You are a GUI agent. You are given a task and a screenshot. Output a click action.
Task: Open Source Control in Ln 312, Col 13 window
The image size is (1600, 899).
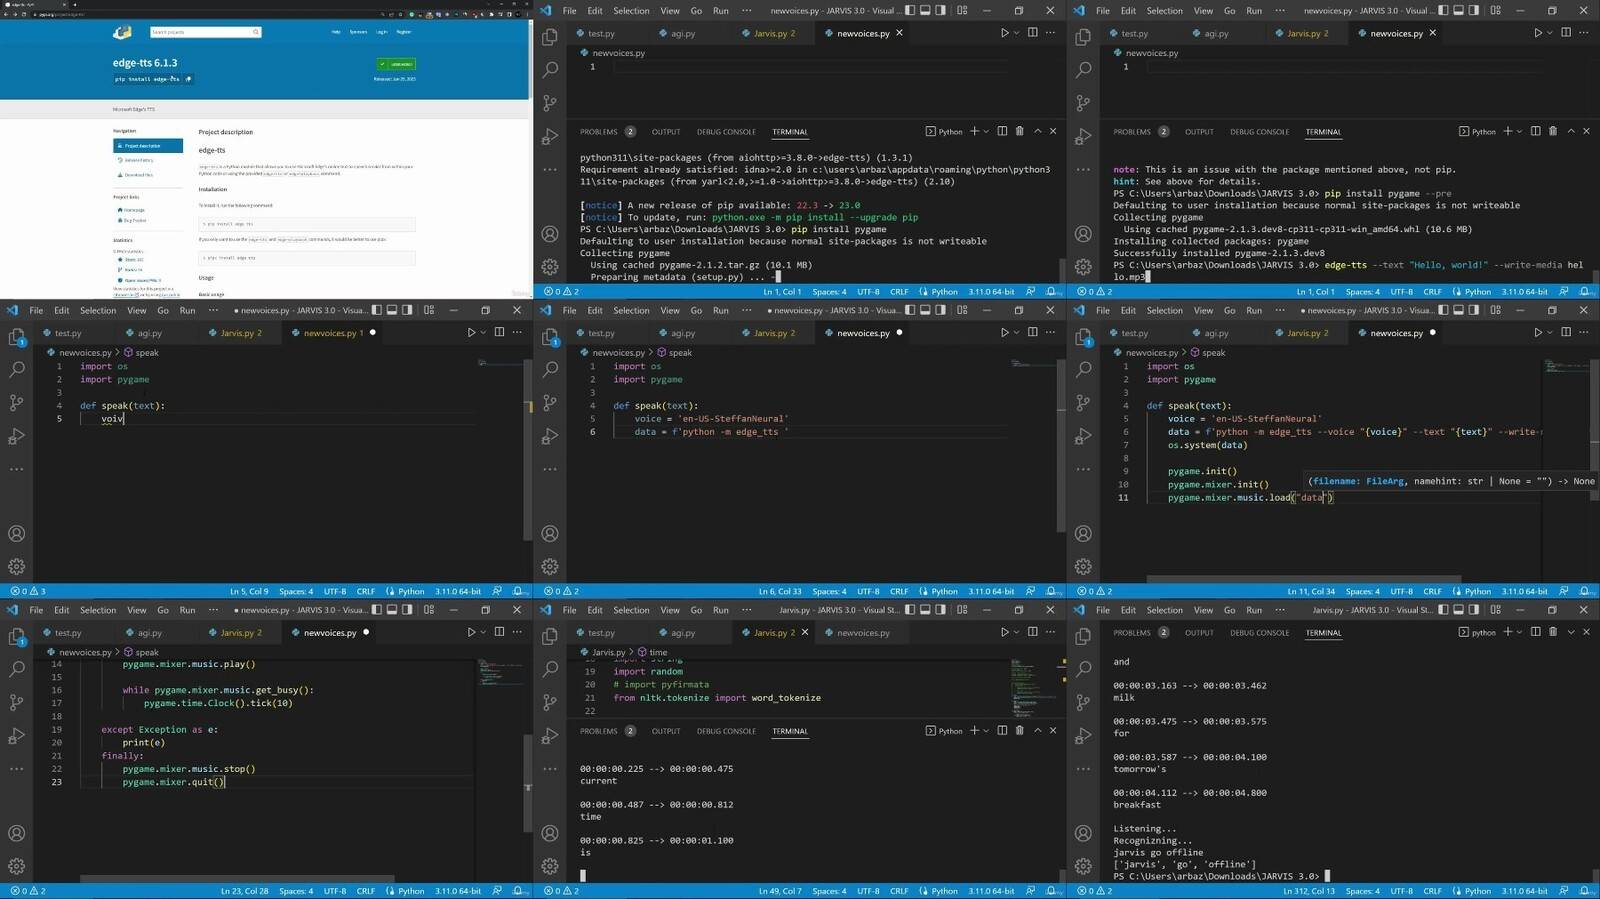(1083, 702)
